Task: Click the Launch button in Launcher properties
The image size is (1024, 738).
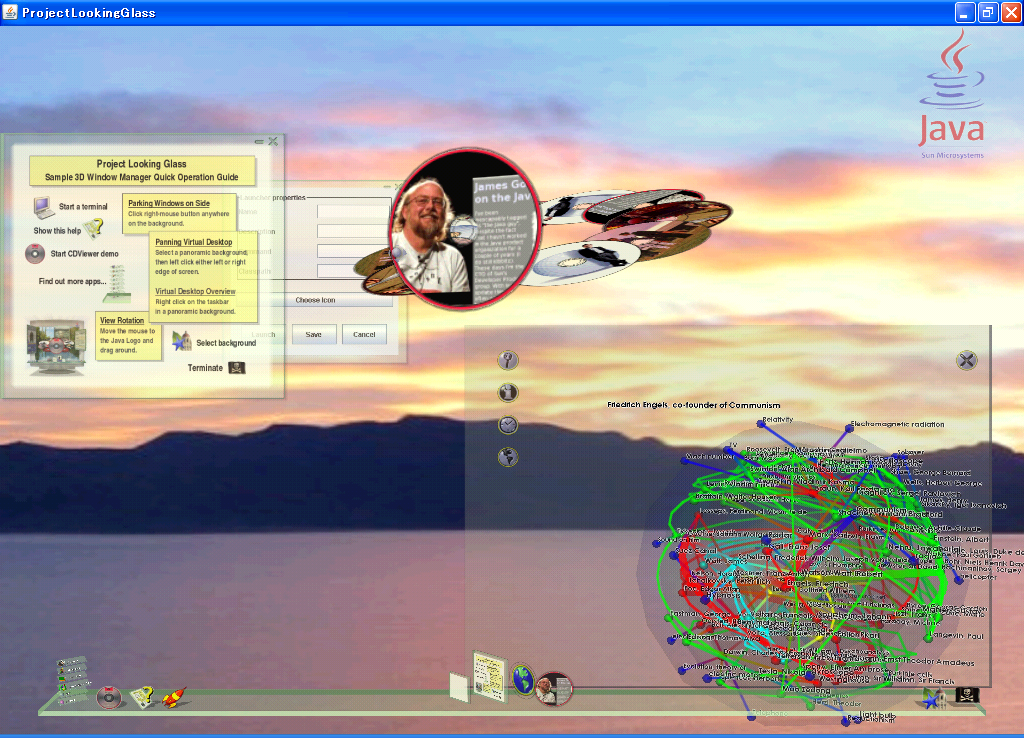Action: click(x=263, y=334)
